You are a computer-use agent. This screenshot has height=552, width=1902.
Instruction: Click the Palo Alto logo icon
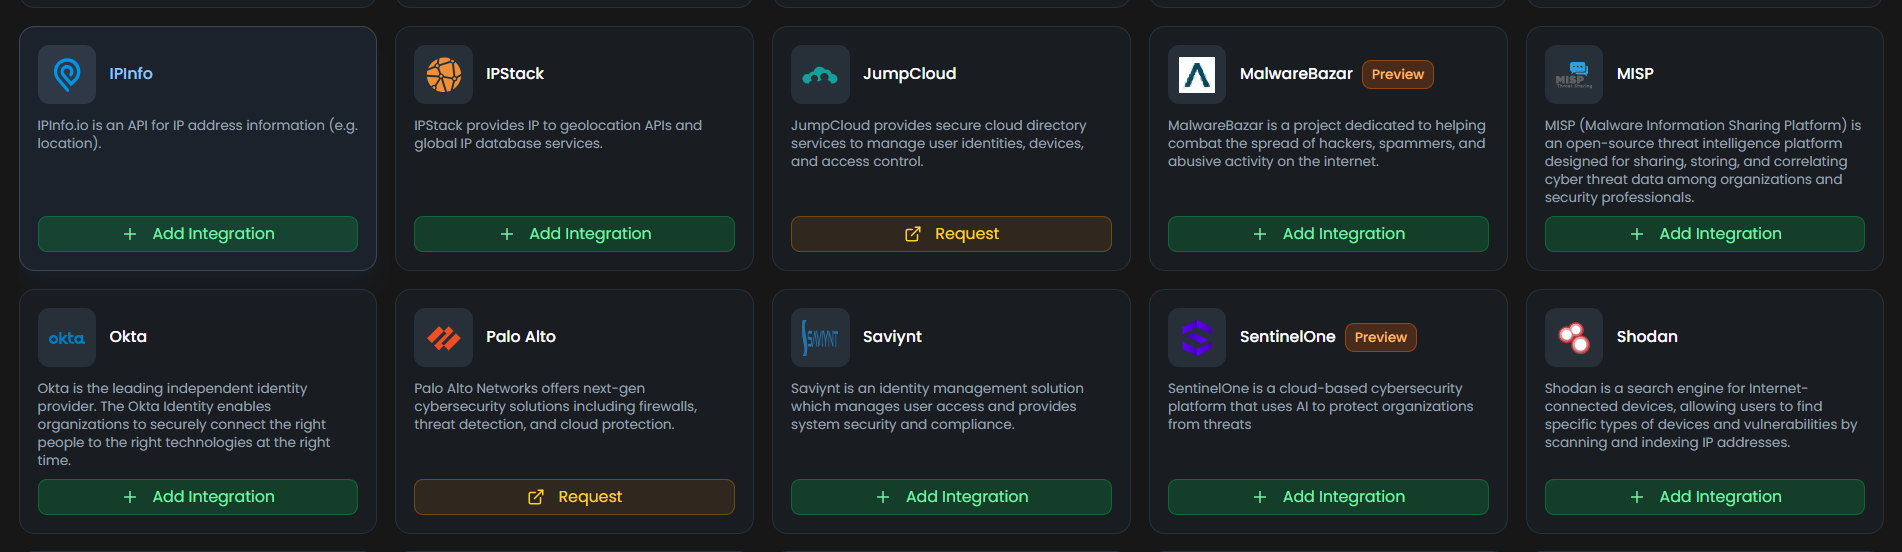(x=443, y=337)
